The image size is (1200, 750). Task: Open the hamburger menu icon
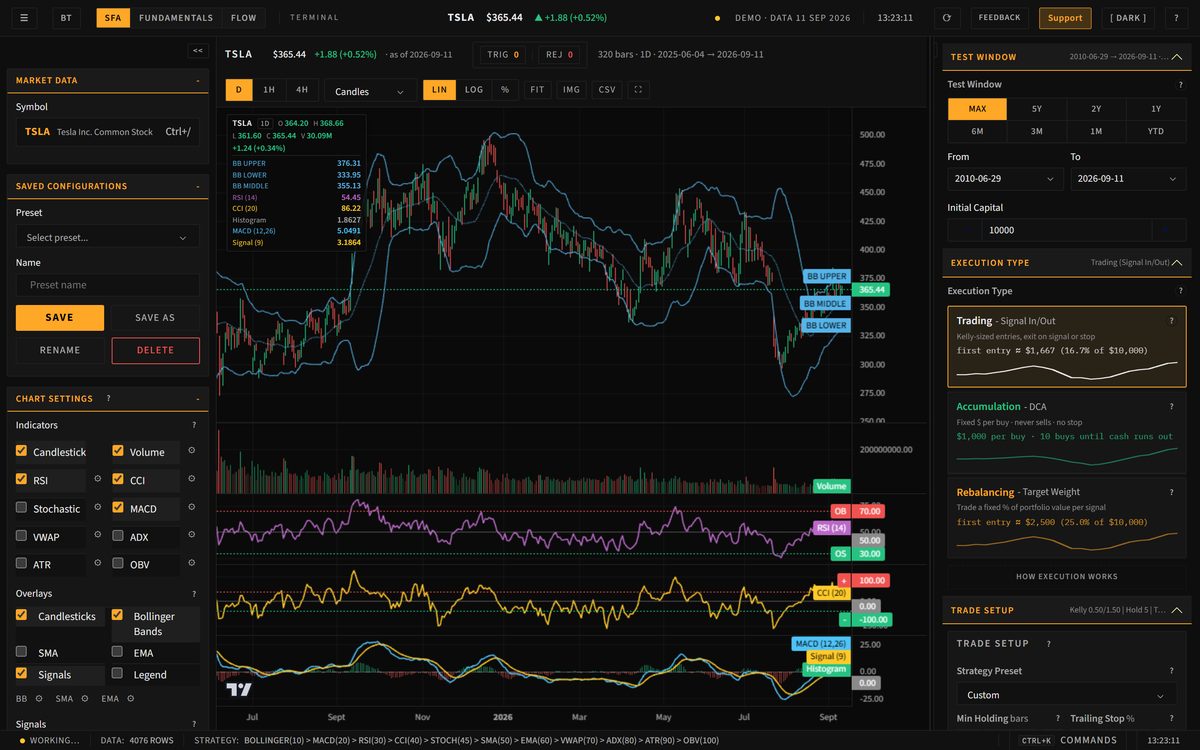(24, 18)
